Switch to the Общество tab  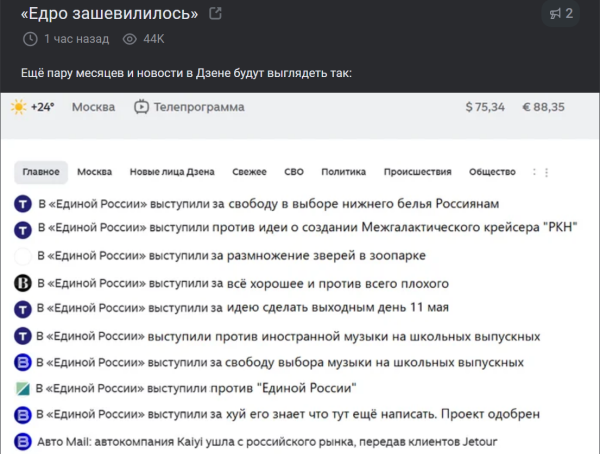pos(492,172)
